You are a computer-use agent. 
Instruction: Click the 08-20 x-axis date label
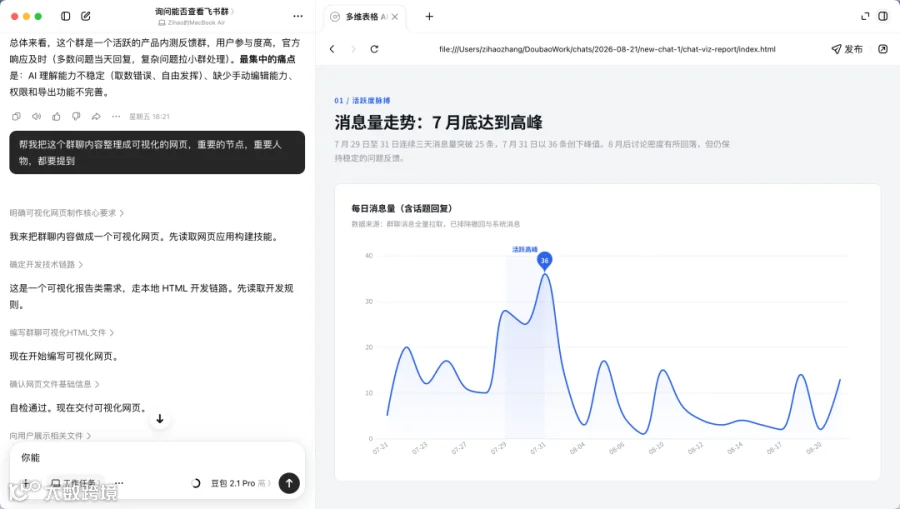tap(813, 448)
